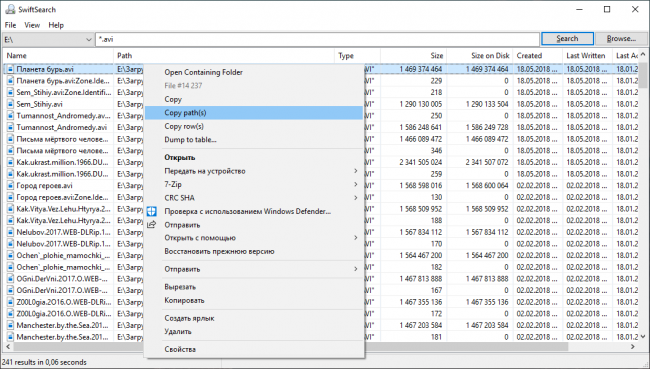Open the File menu
This screenshot has height=369, width=650.
coord(10,25)
